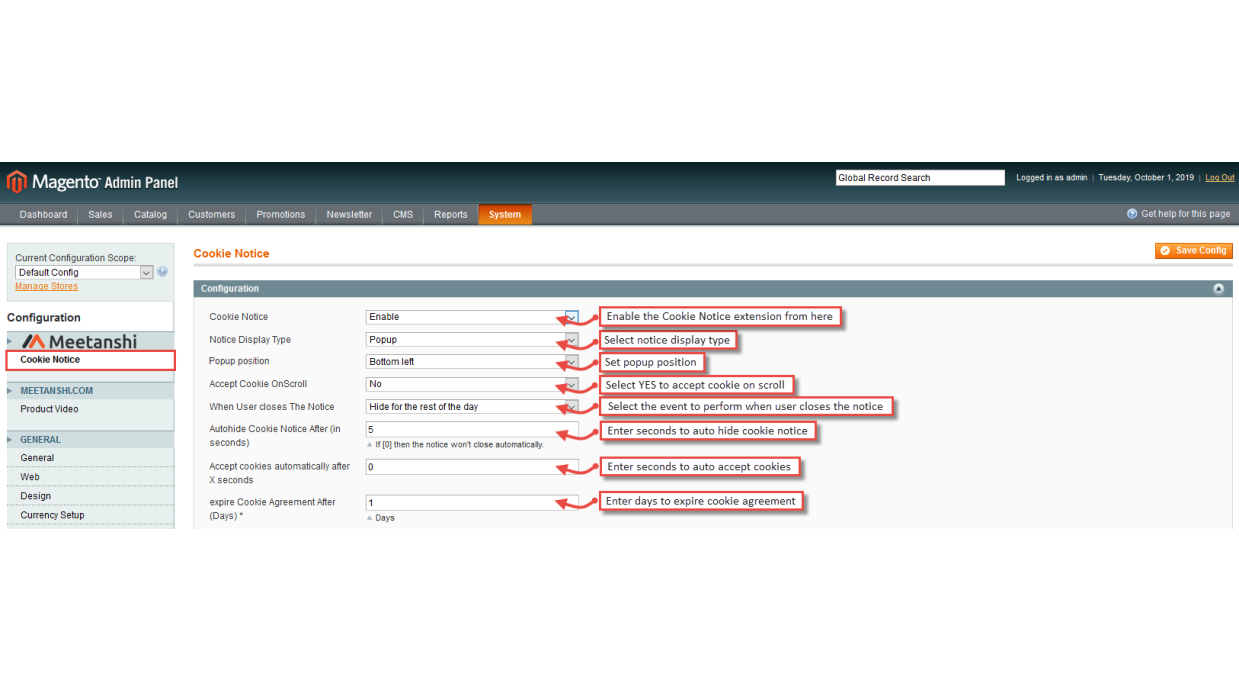Open the Popup position dropdown
Screen dimensions: 1239x690
pyautogui.click(x=472, y=362)
